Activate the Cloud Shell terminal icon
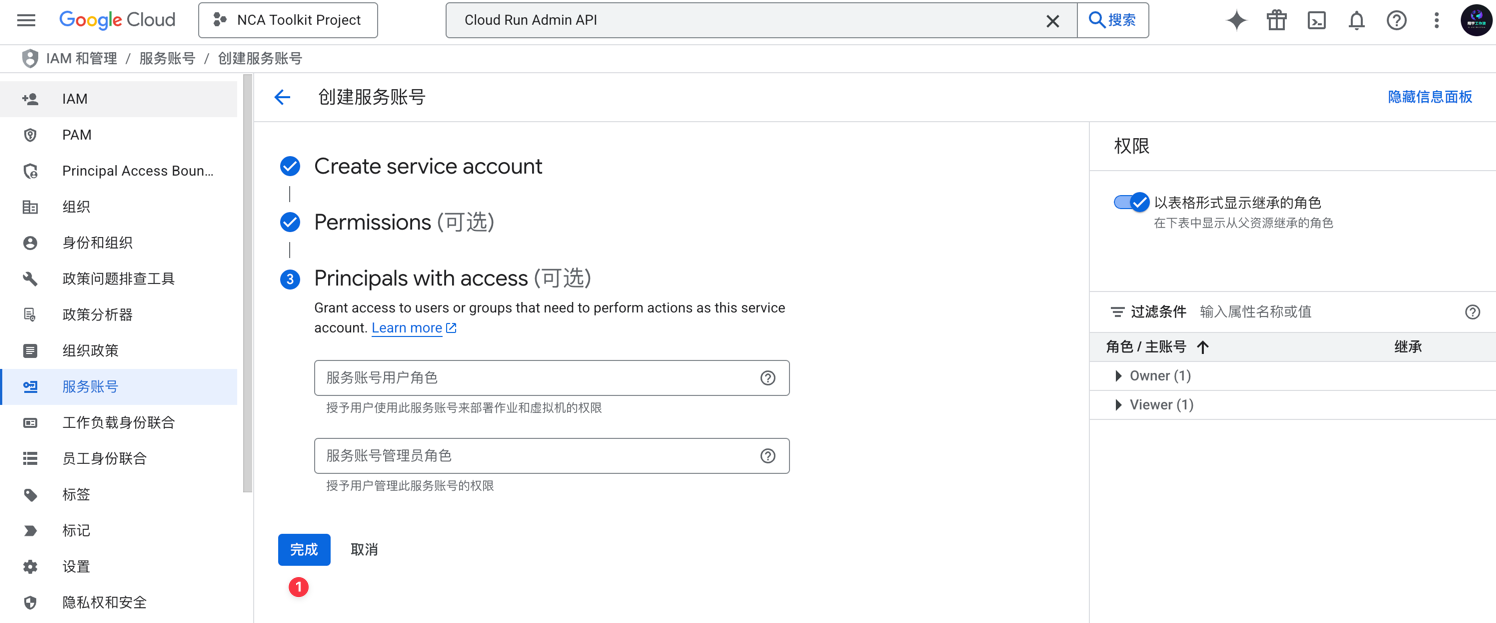 click(1316, 19)
